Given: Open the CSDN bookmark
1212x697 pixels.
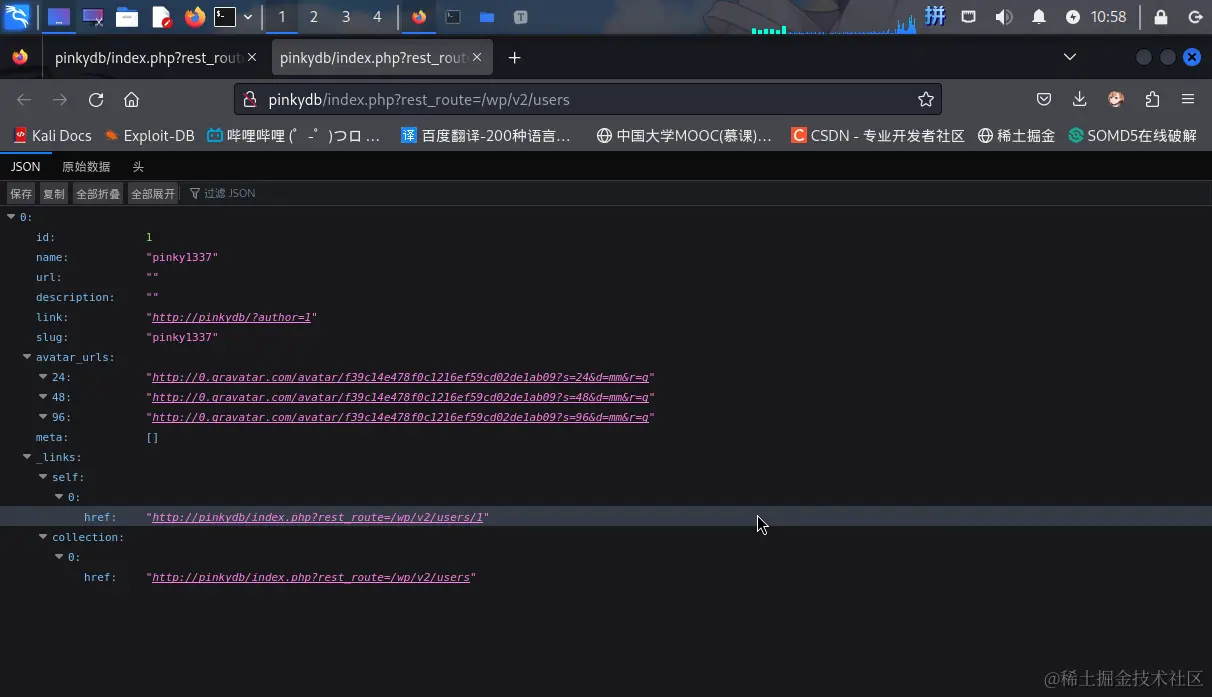Looking at the screenshot, I should [x=877, y=135].
